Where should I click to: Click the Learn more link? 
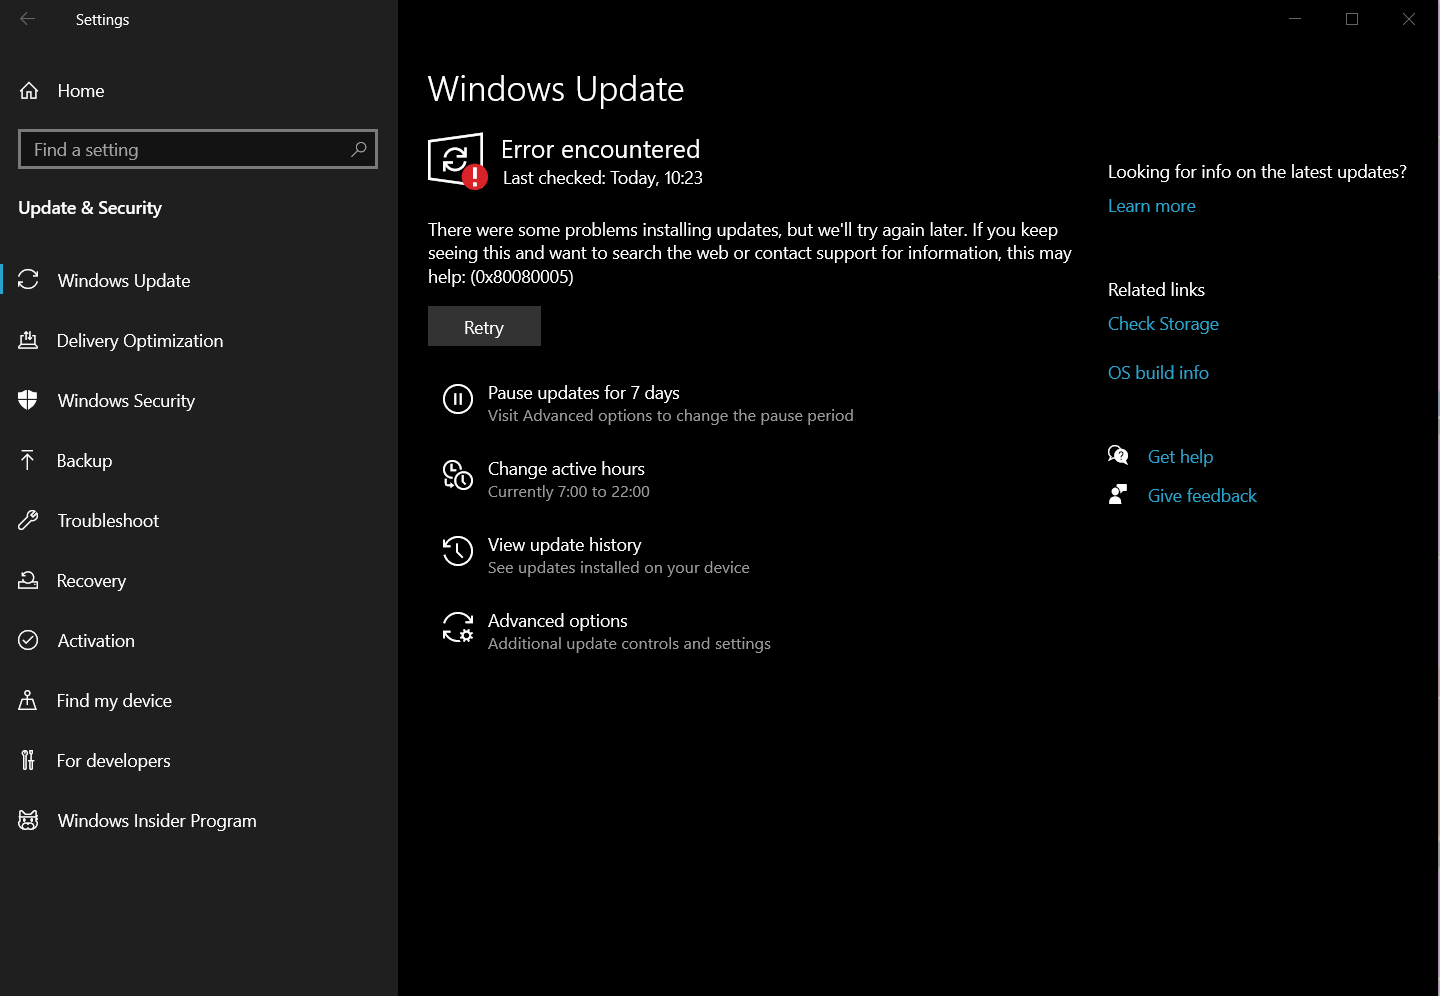point(1151,206)
